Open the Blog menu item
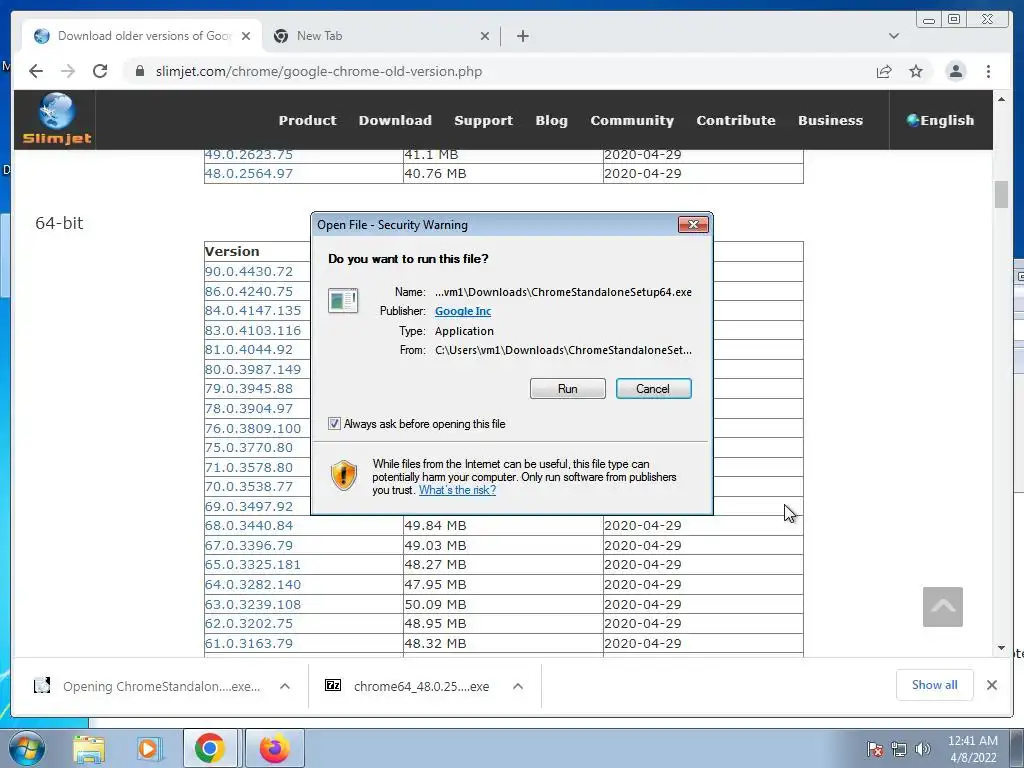The width and height of the screenshot is (1024, 768). point(551,120)
